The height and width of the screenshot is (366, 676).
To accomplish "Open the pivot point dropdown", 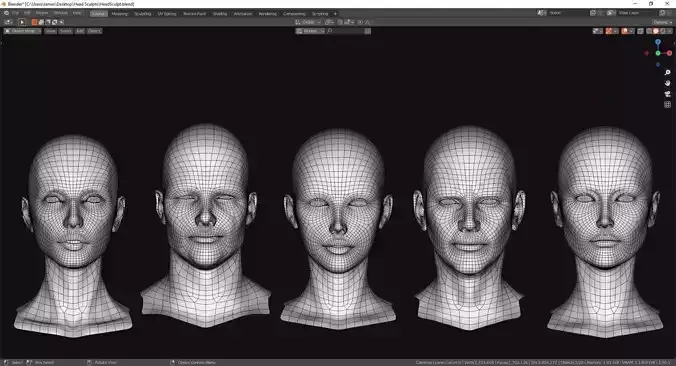I will point(329,22).
